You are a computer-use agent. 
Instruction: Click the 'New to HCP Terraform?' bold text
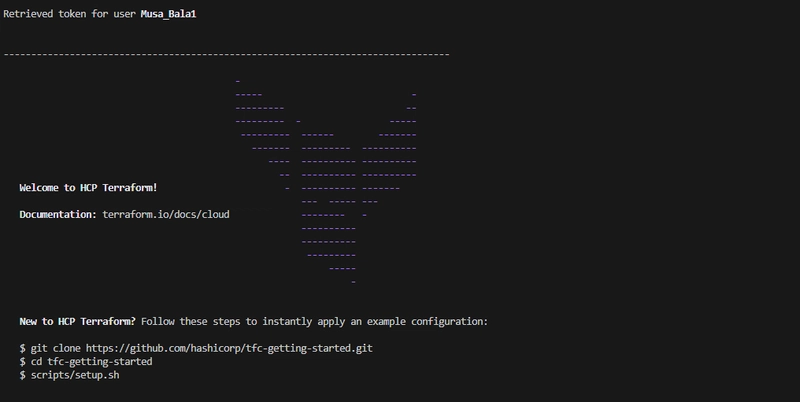[78, 321]
